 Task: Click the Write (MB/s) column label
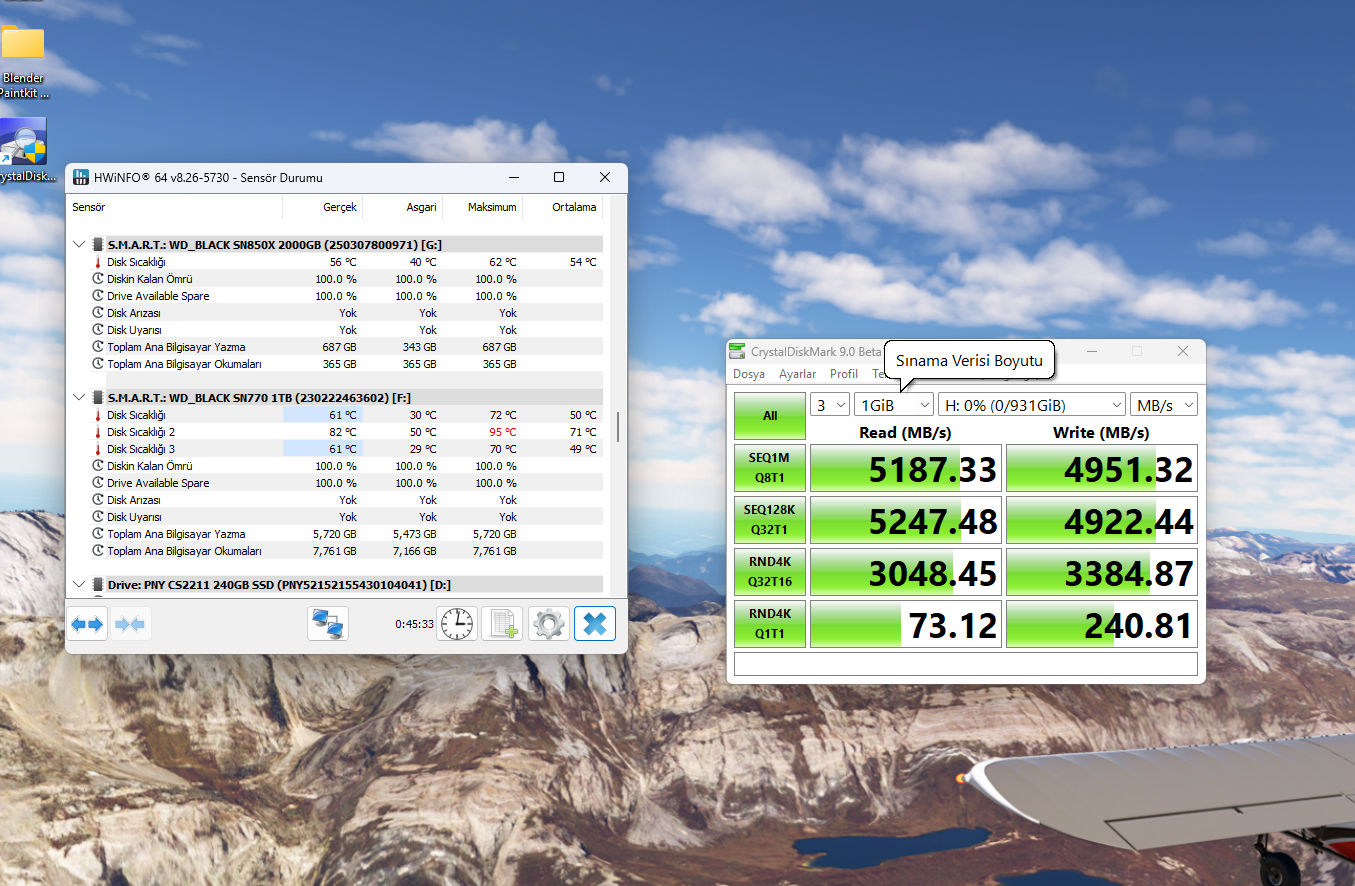click(1101, 432)
